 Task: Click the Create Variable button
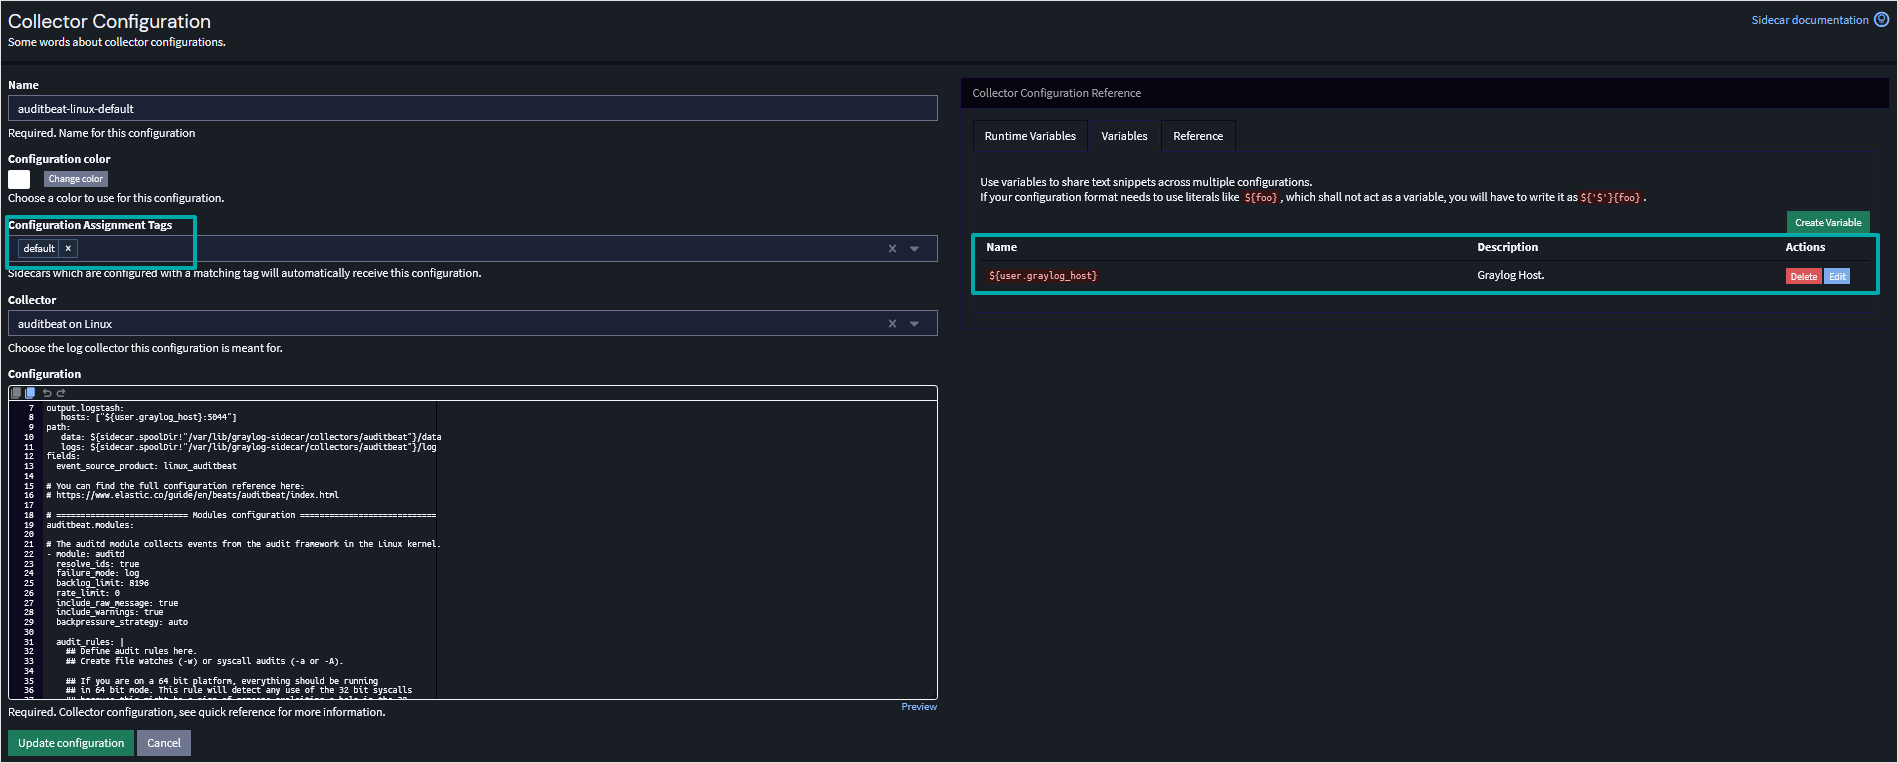pos(1827,223)
